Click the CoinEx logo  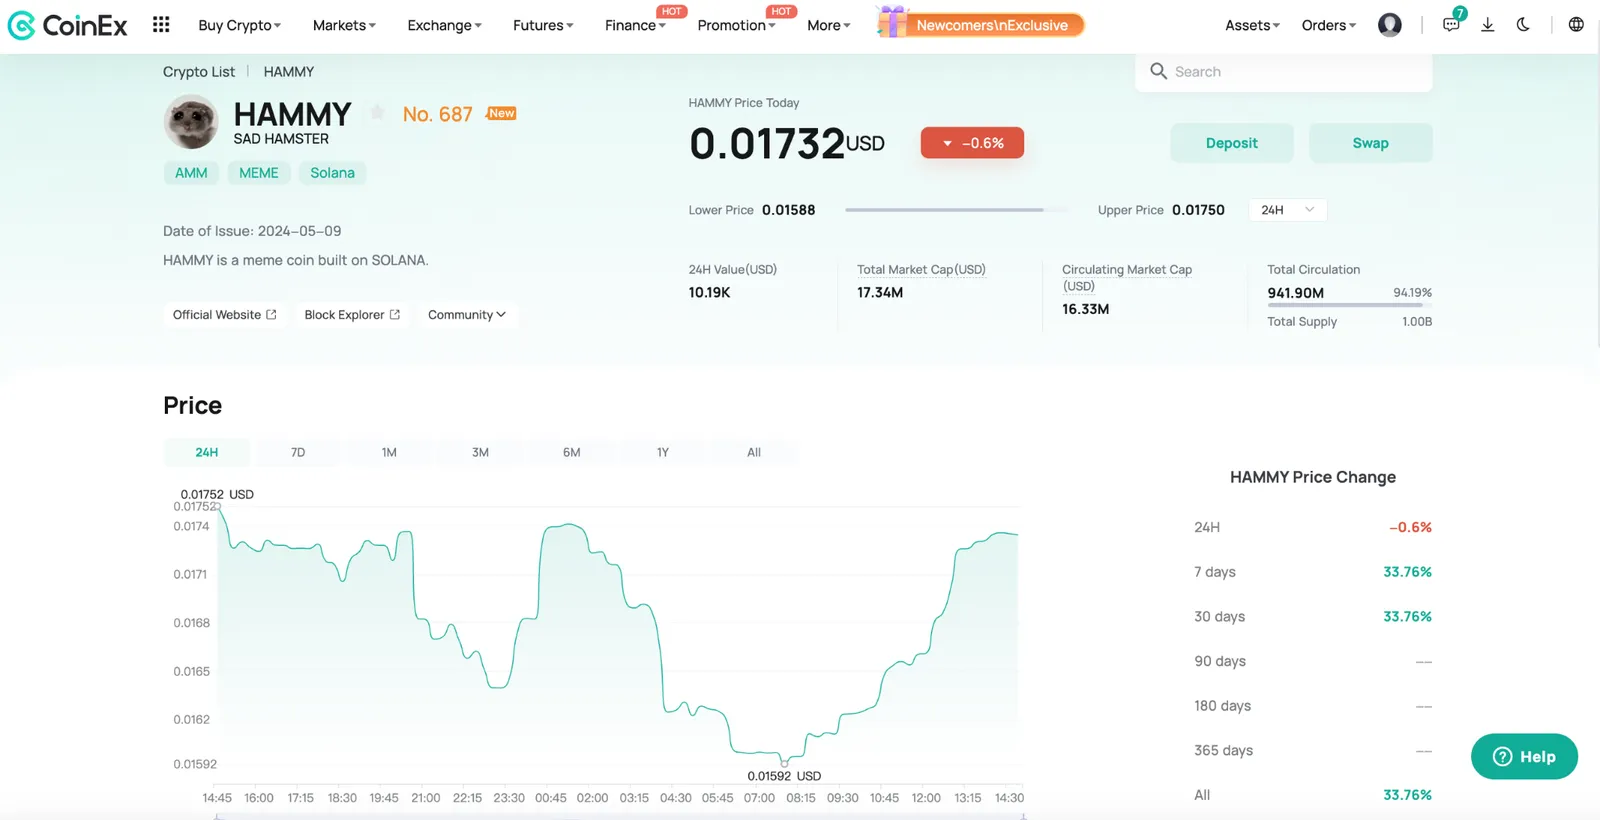[68, 25]
